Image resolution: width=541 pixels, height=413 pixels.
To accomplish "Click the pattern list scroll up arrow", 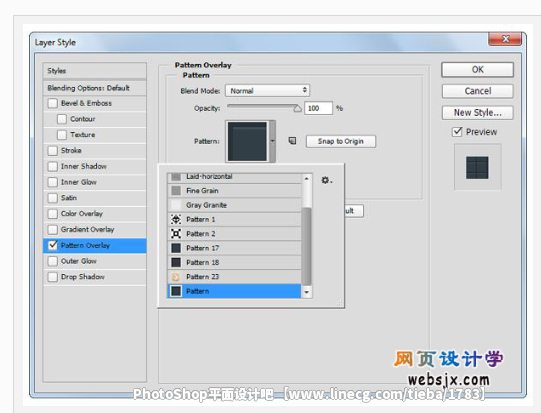I will (x=306, y=178).
